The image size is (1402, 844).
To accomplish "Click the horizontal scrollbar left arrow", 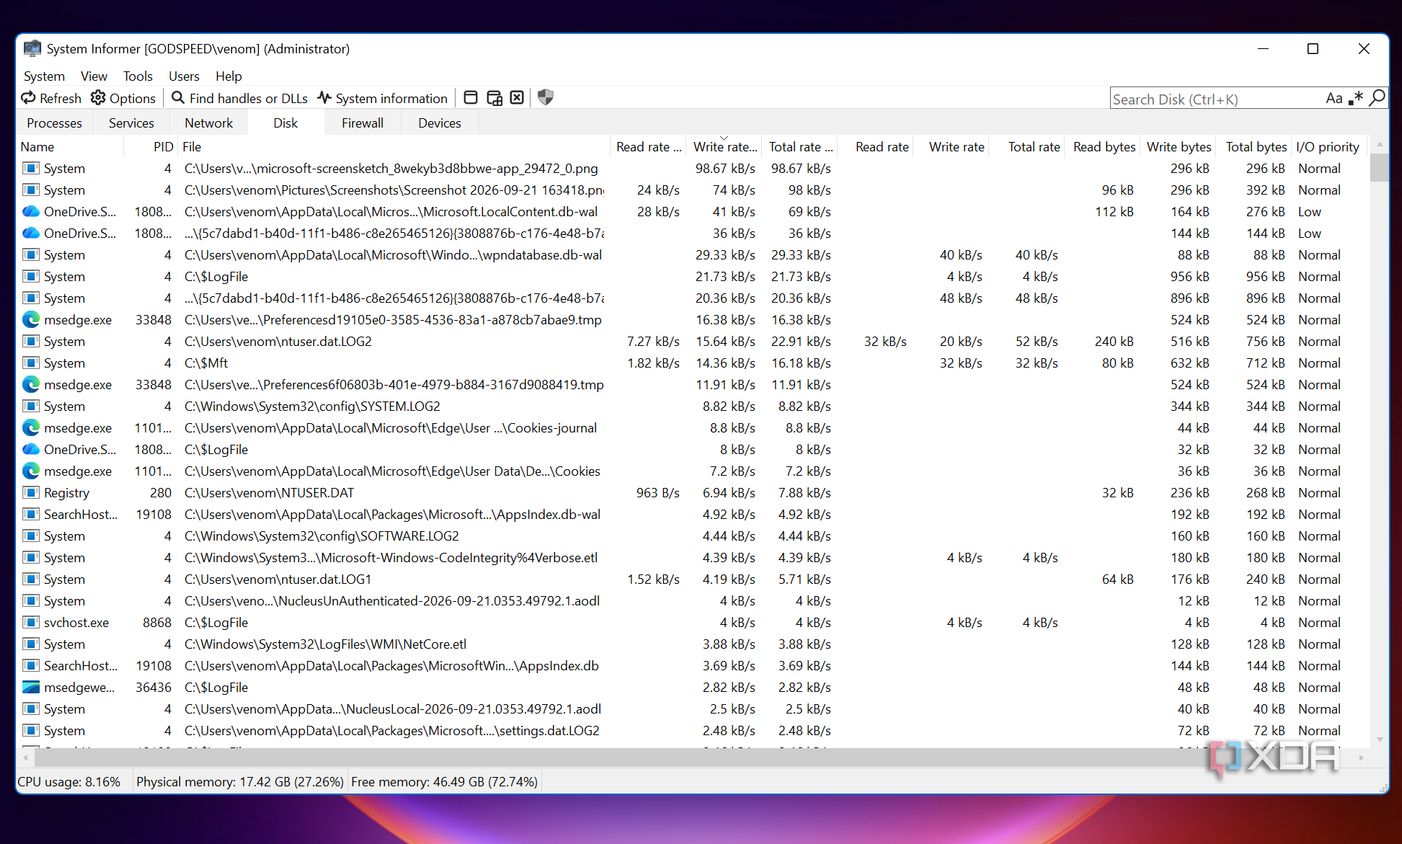I will 25,758.
